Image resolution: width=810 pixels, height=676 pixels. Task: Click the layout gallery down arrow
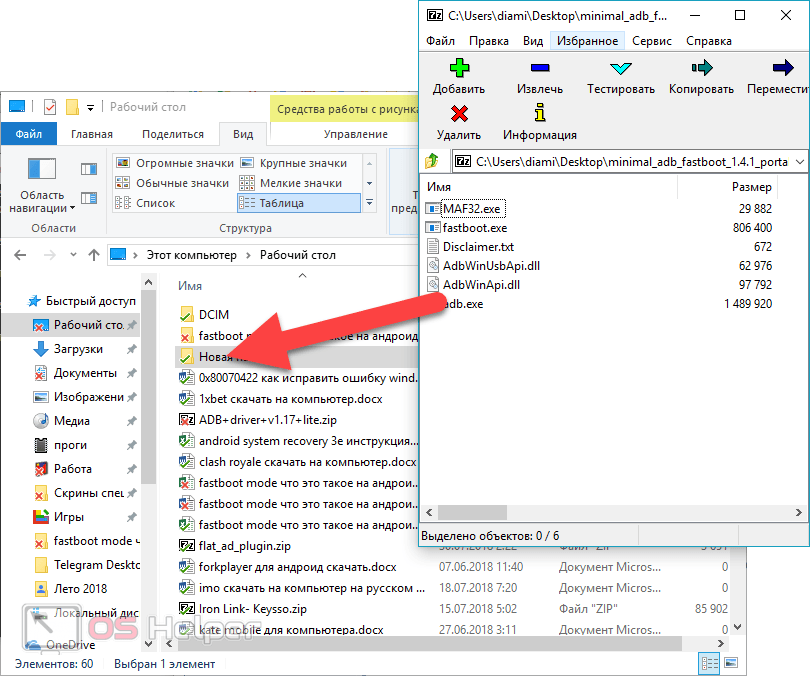pyautogui.click(x=369, y=183)
